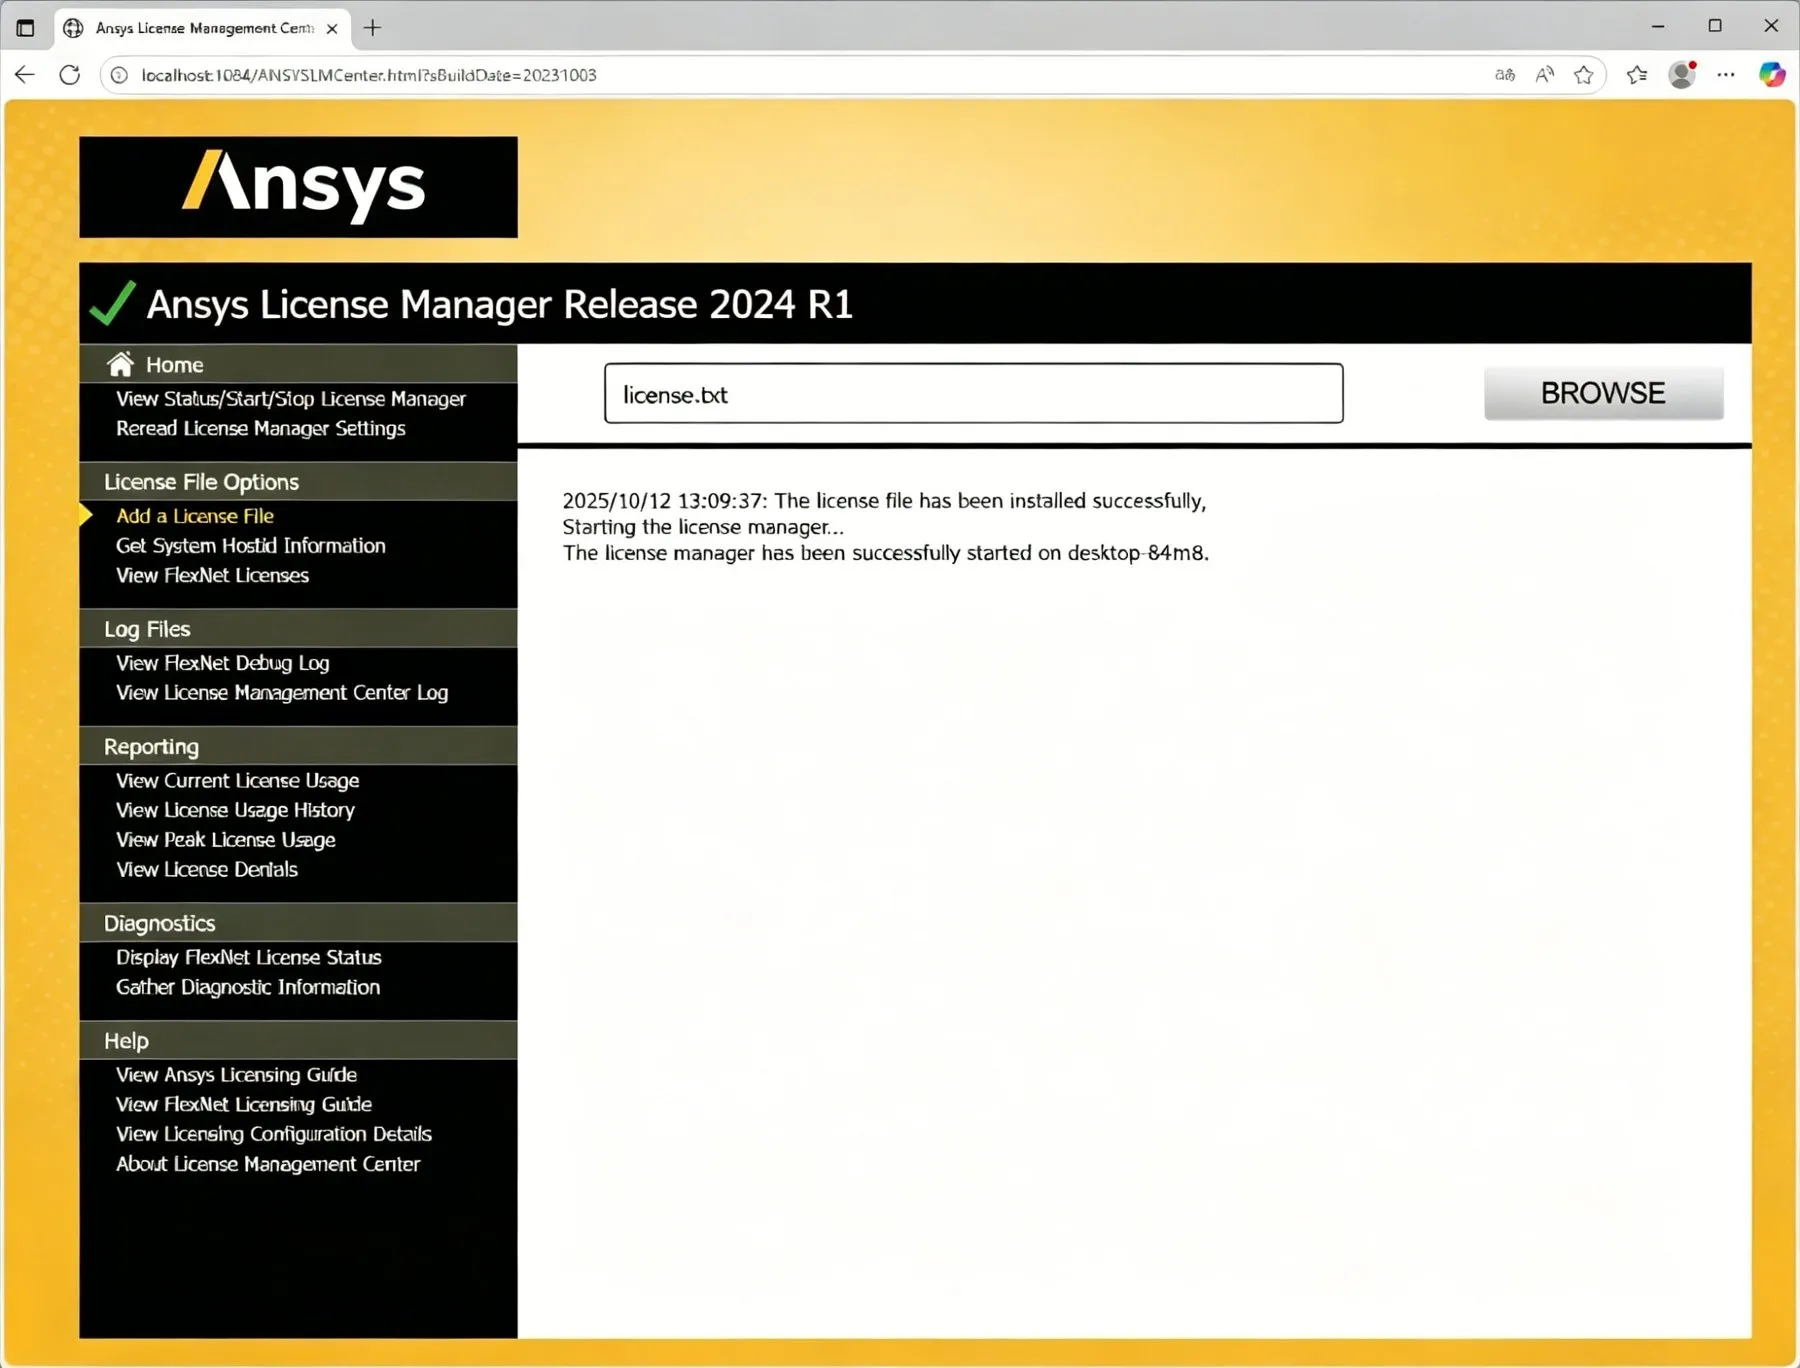The width and height of the screenshot is (1800, 1368).
Task: Click the Home house icon in sidebar
Action: 120,364
